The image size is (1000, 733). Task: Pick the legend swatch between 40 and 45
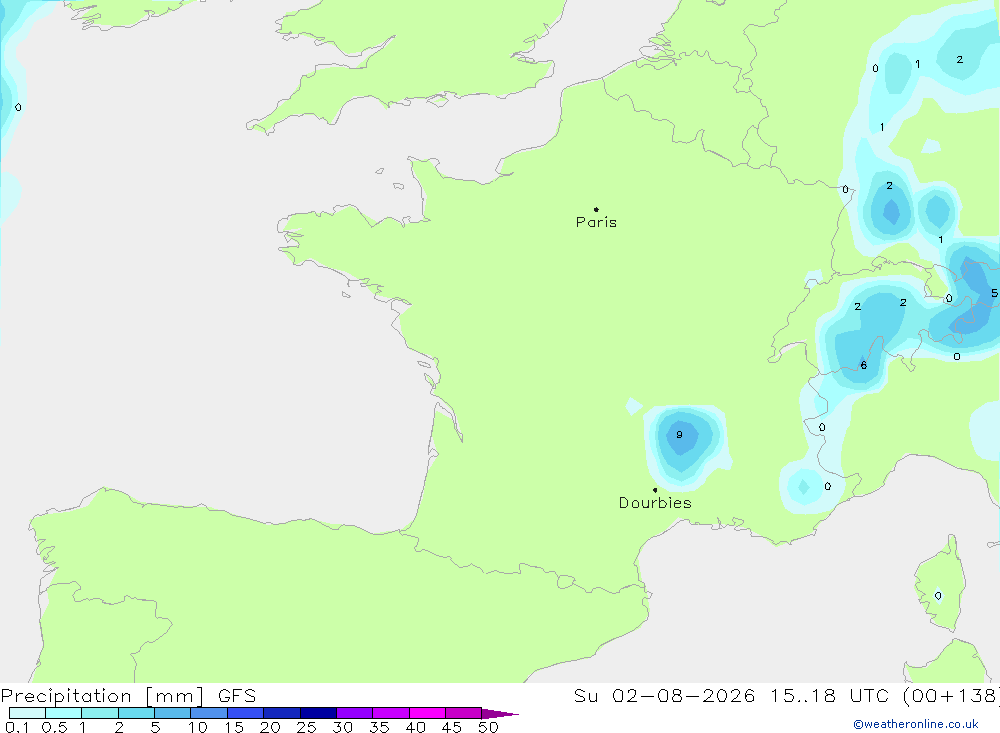[x=427, y=713]
